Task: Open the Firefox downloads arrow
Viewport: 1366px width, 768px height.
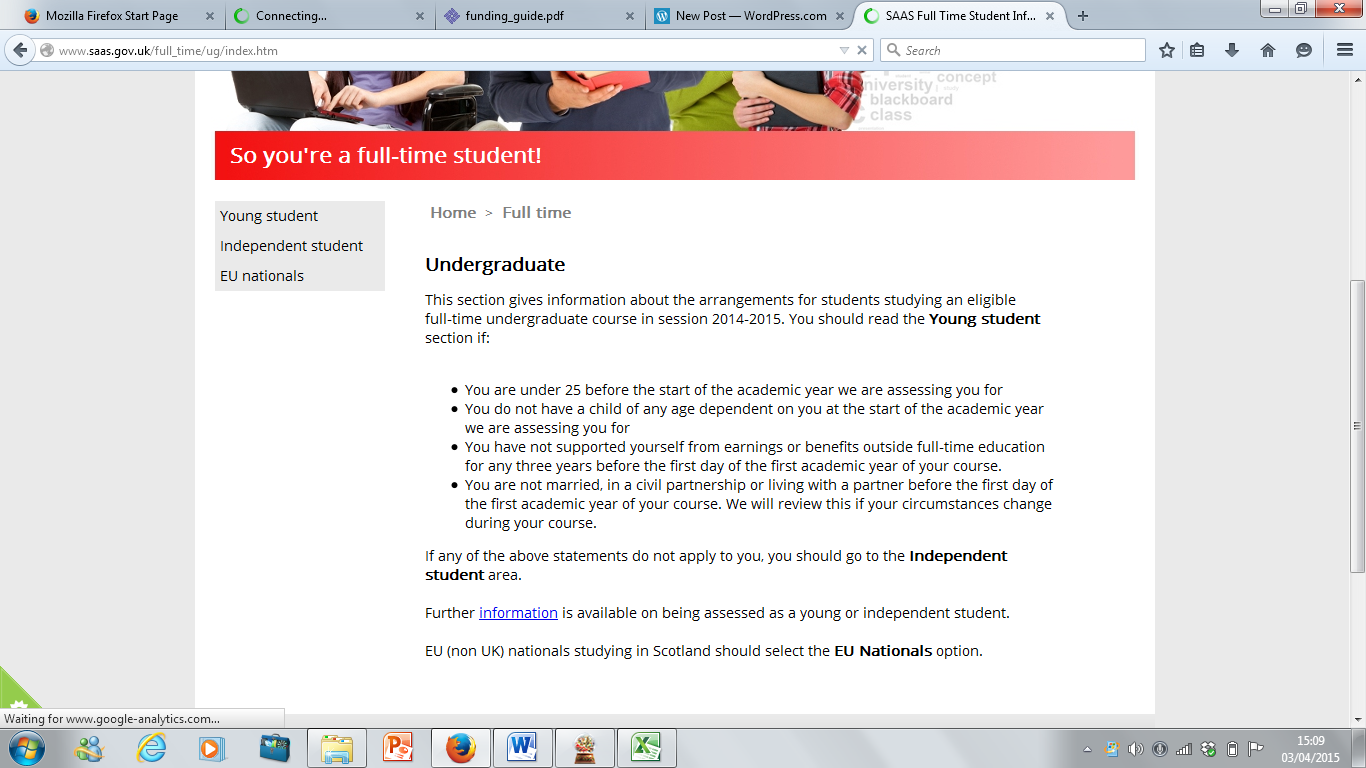Action: tap(1232, 50)
